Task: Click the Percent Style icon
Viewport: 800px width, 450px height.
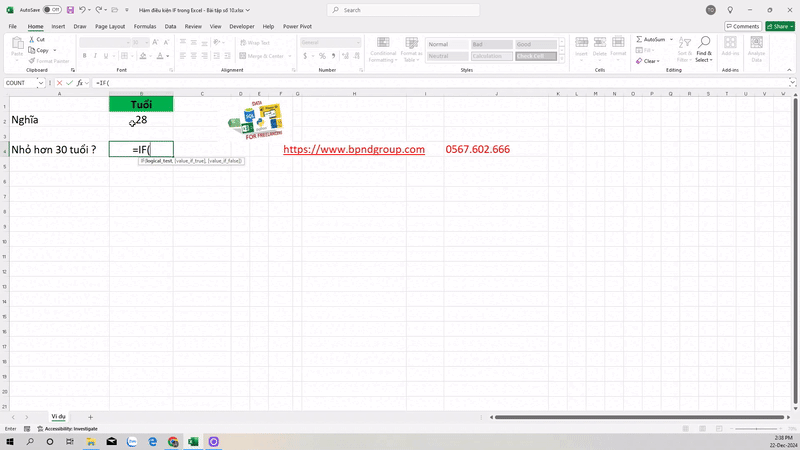Action: point(322,56)
